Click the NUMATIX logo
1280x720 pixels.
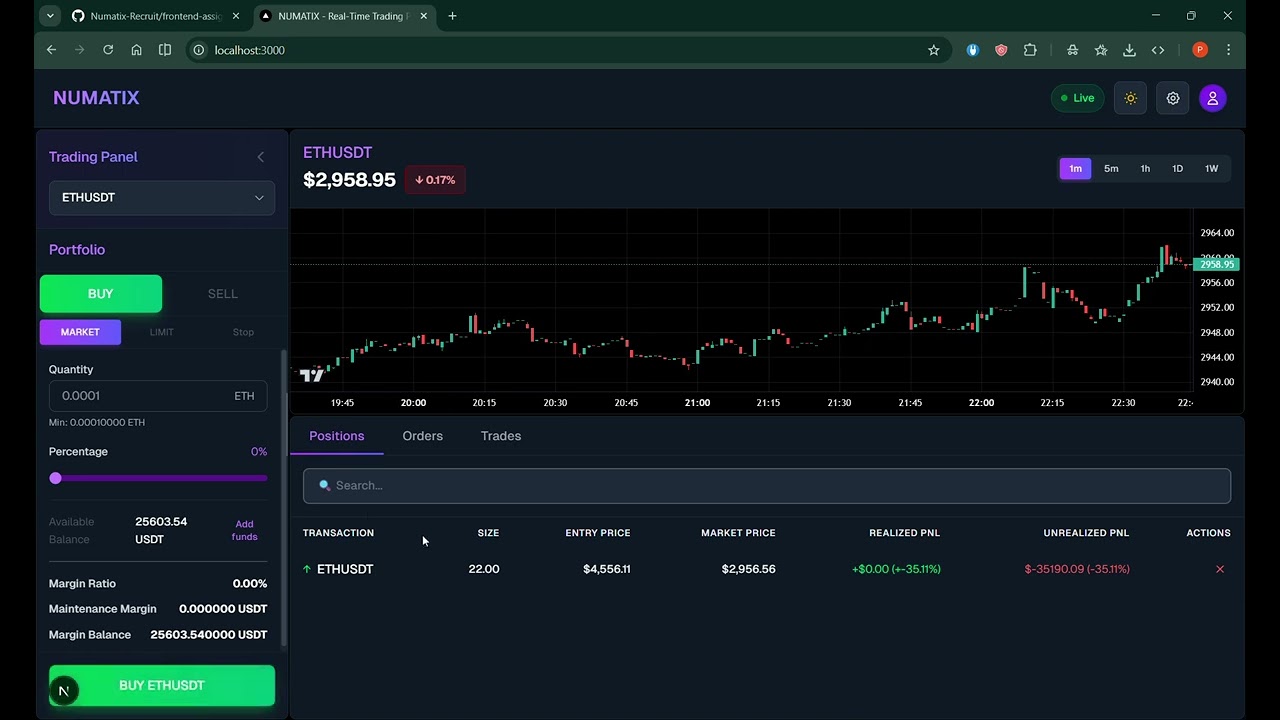tap(96, 98)
